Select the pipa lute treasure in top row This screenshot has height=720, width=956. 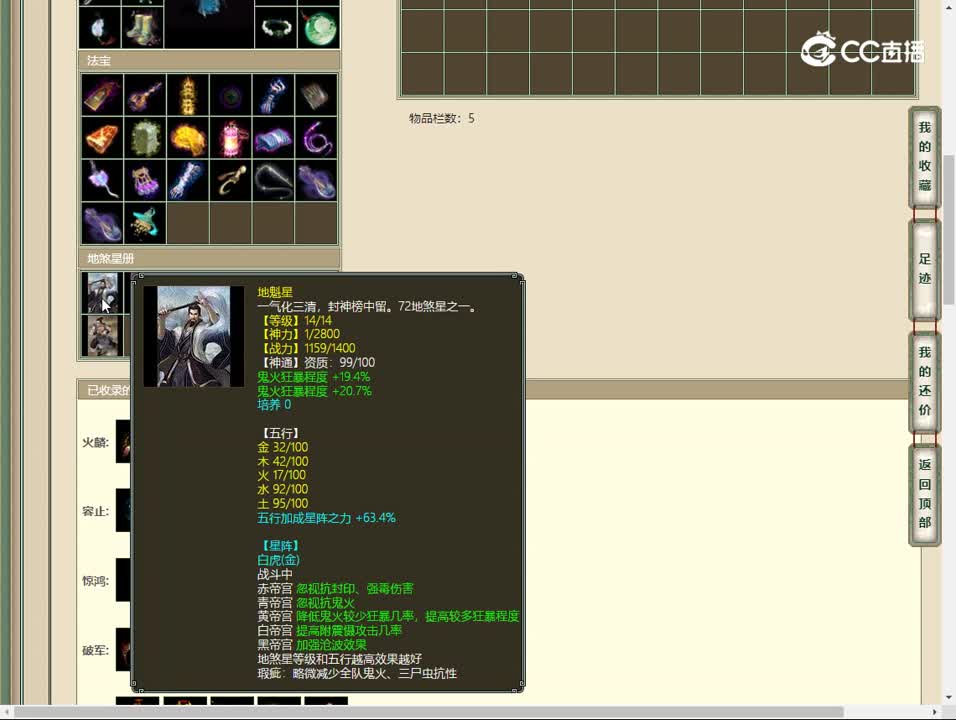pos(145,95)
